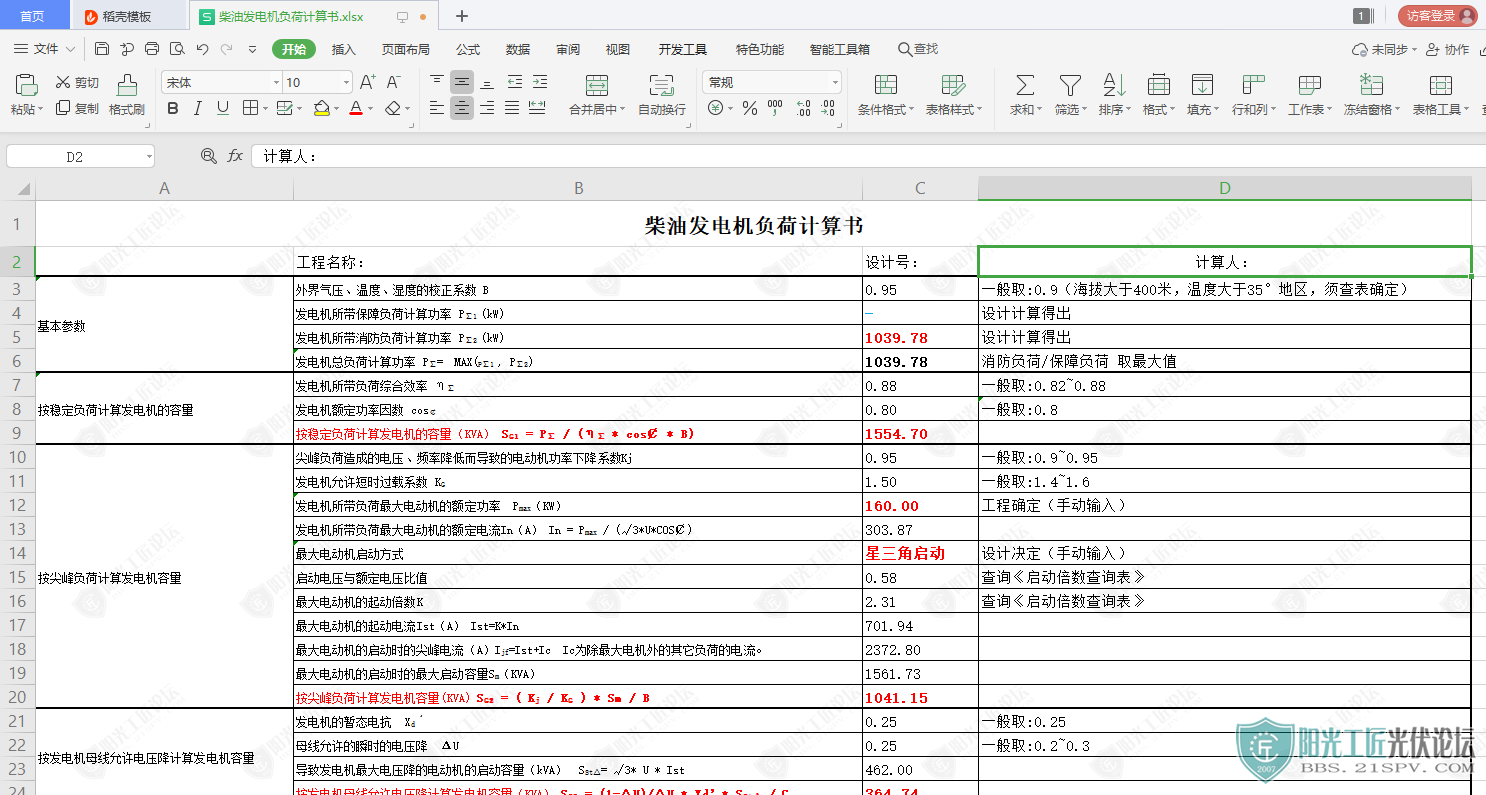Click Copy (复制)
The image size is (1486, 795).
(x=77, y=108)
